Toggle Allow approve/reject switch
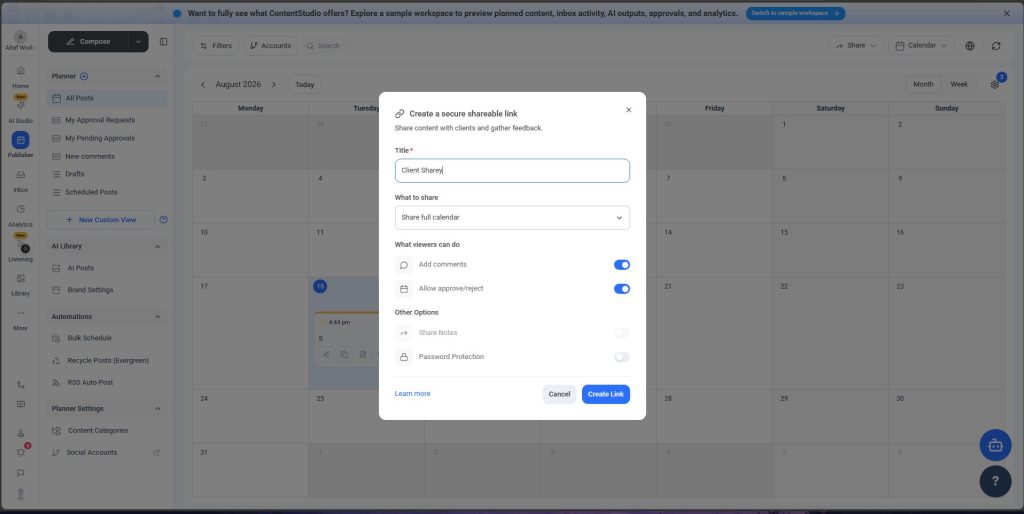 click(x=622, y=289)
